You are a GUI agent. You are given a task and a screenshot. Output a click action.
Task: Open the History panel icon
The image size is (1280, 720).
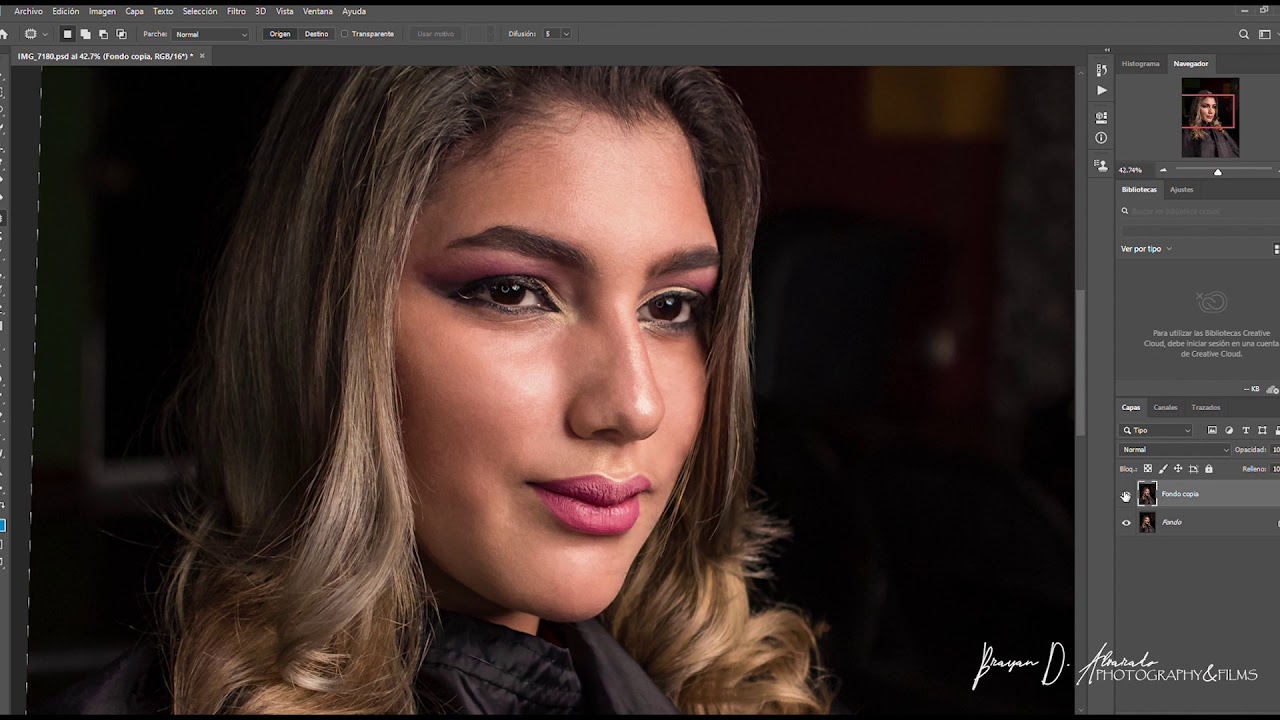click(1101, 70)
